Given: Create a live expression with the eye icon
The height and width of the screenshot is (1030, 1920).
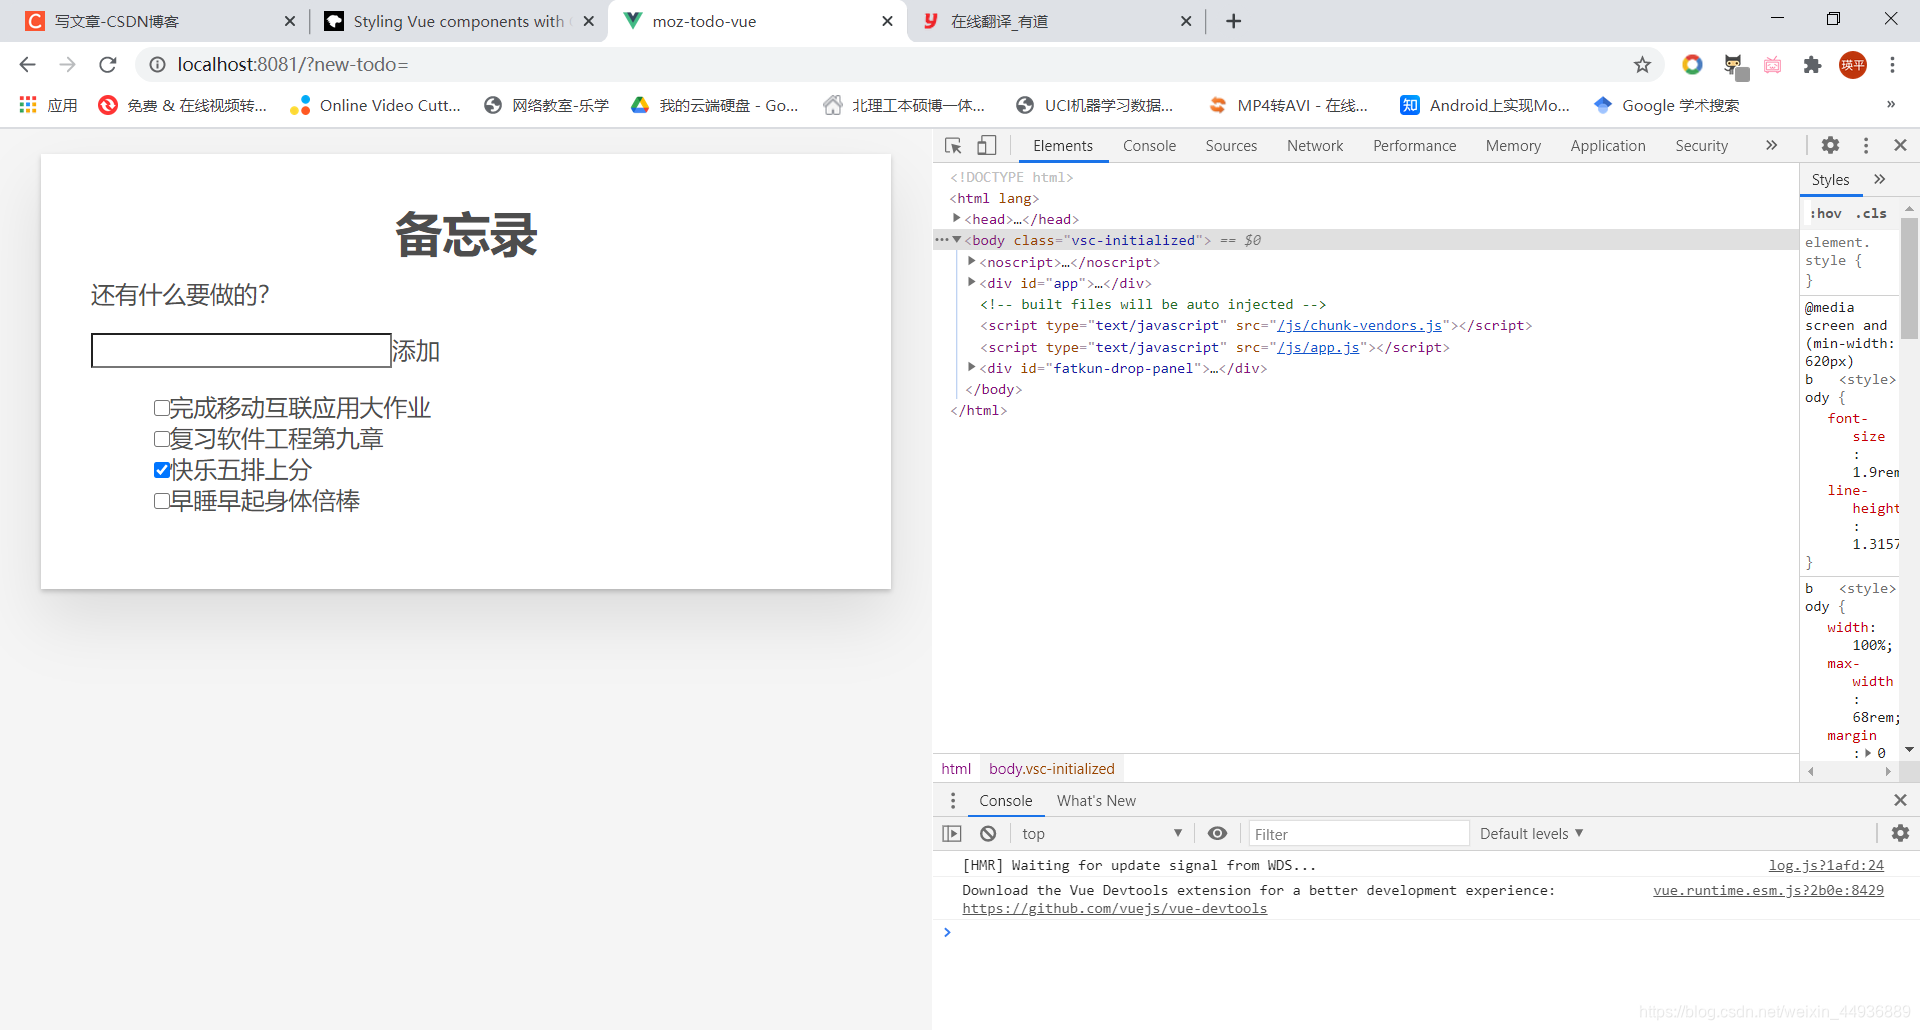Looking at the screenshot, I should (x=1217, y=834).
